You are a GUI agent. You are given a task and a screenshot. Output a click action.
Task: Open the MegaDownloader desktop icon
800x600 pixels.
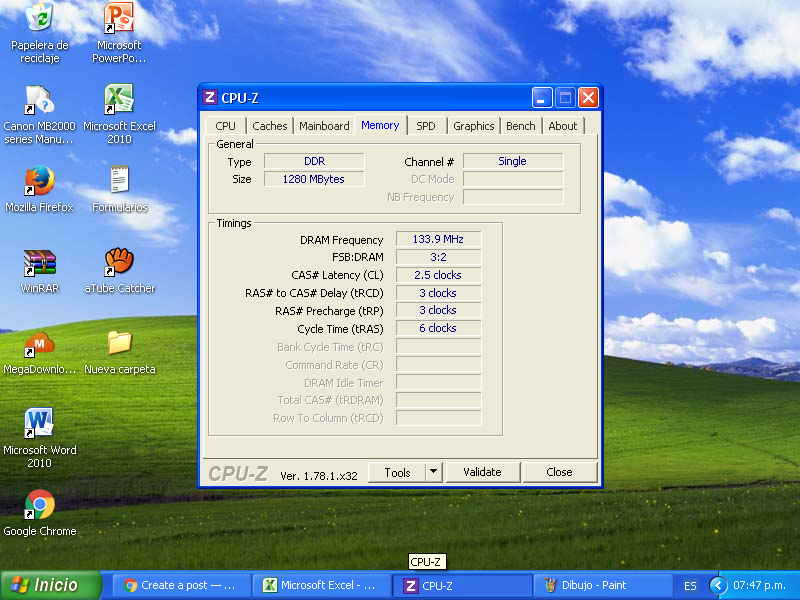click(40, 344)
